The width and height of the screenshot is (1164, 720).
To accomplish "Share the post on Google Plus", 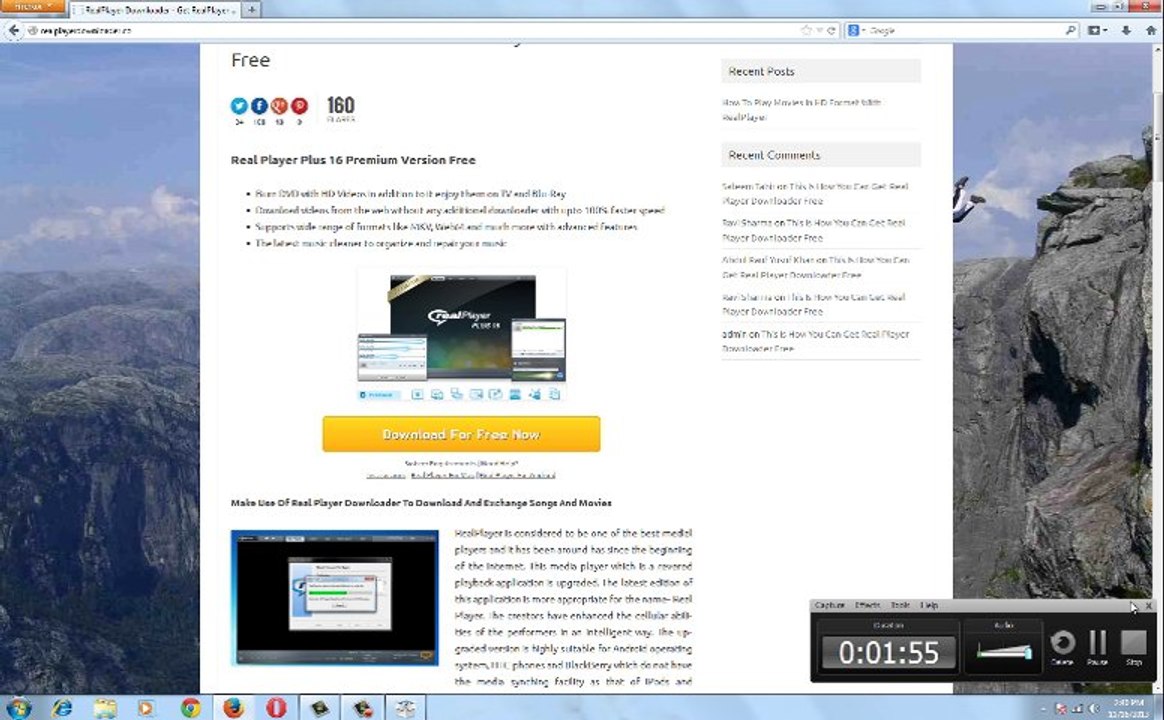I will click(x=279, y=106).
